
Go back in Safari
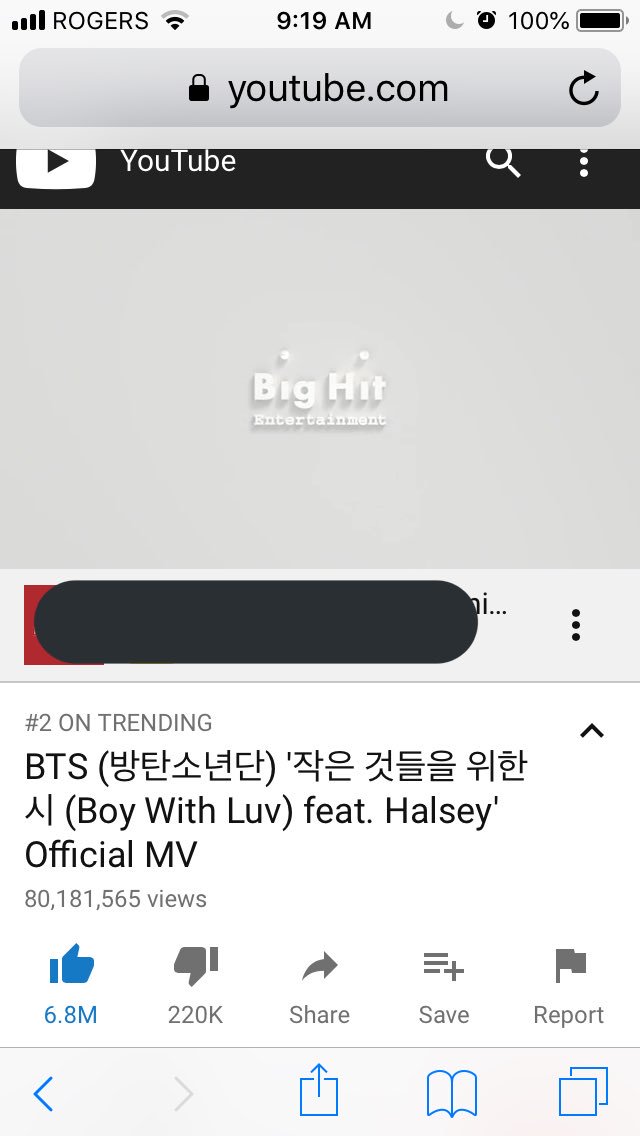tap(43, 1093)
